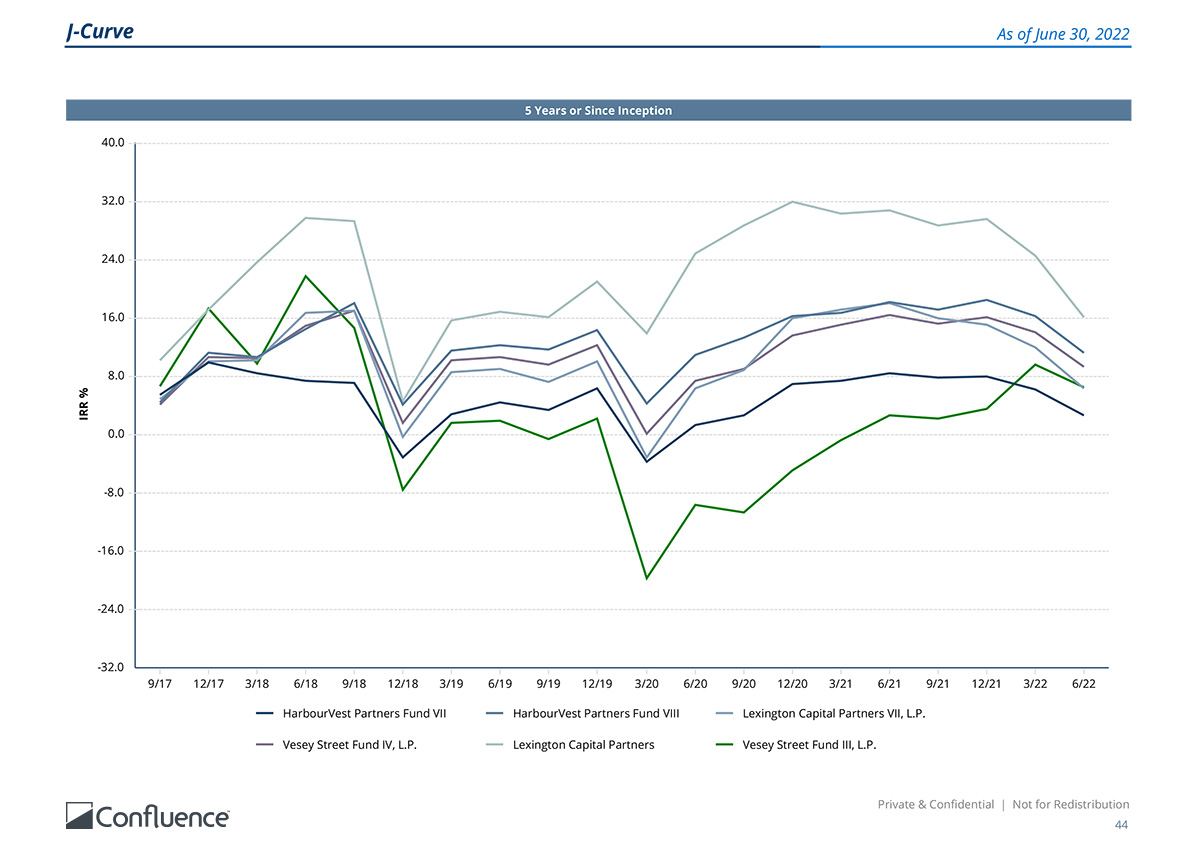Screen dimensions: 1200x848
Task: Click the green Vesey Street Fund III swatch
Action: pyautogui.click(x=725, y=744)
